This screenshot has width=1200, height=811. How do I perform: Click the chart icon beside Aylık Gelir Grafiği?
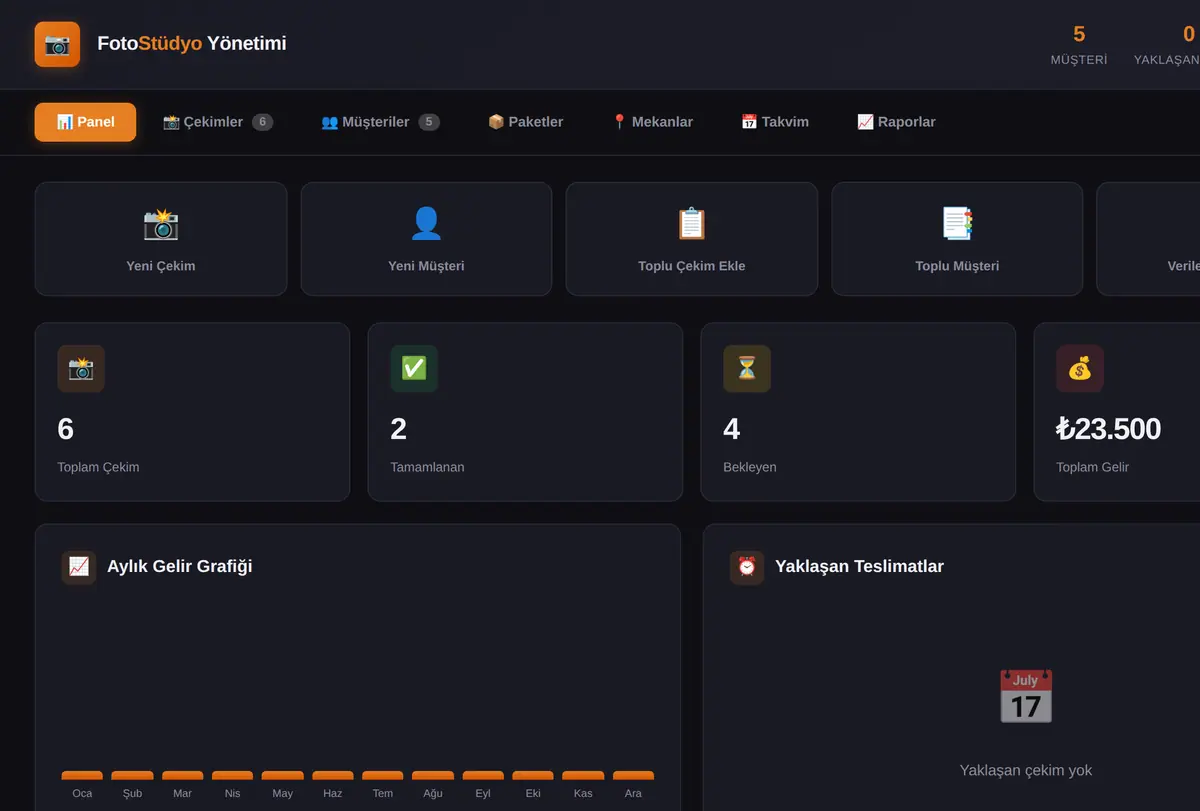[79, 567]
